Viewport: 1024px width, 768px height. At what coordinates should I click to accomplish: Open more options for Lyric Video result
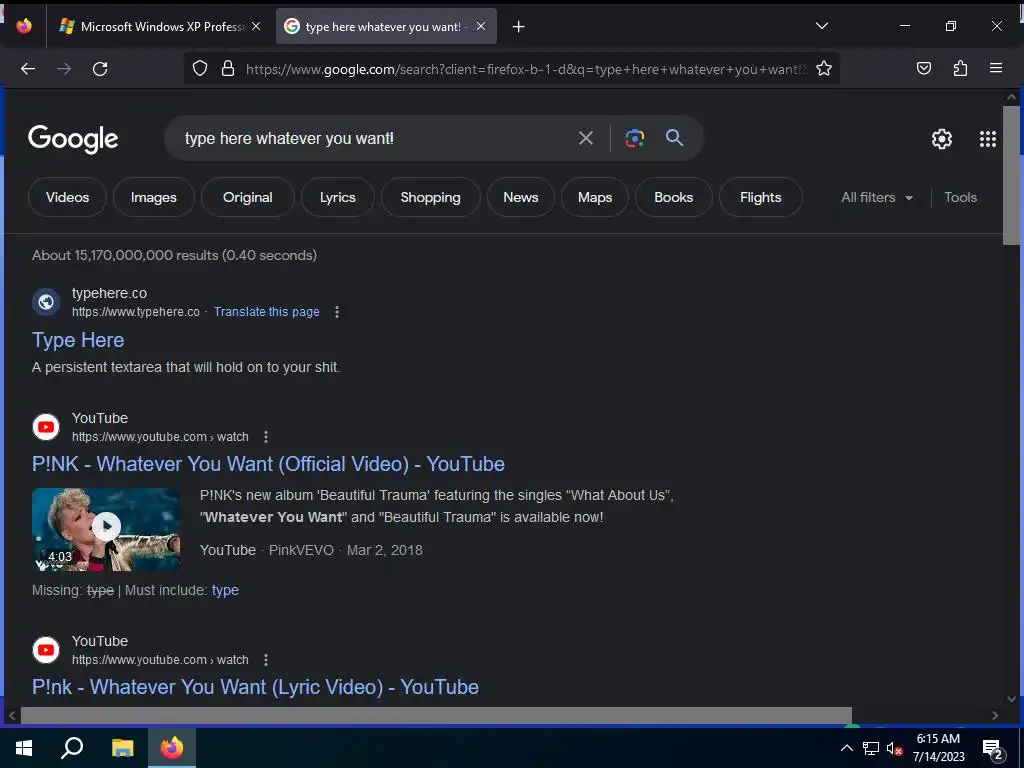[x=266, y=660]
